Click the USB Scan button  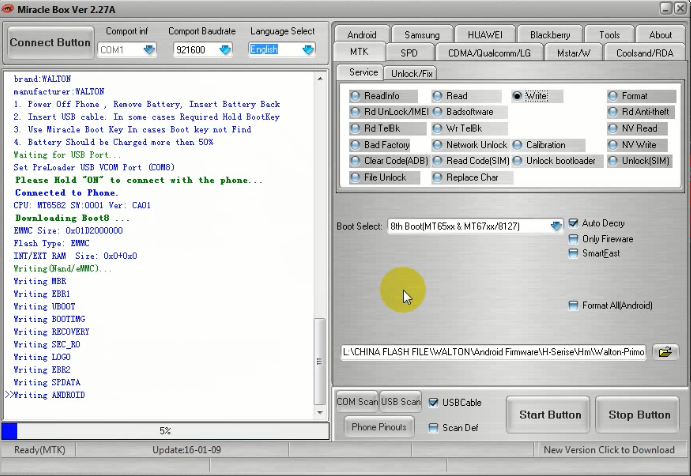pos(401,402)
